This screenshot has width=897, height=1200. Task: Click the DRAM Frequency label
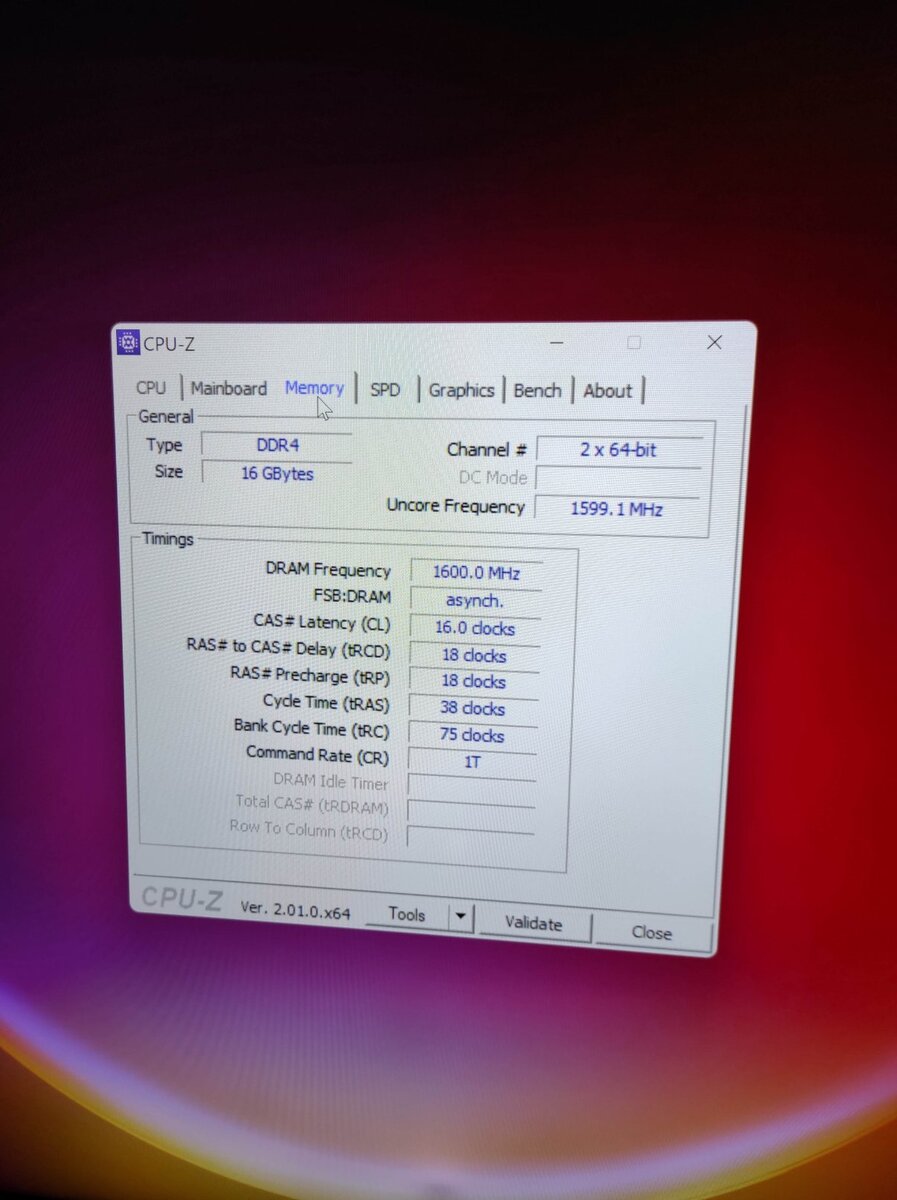pyautogui.click(x=328, y=569)
